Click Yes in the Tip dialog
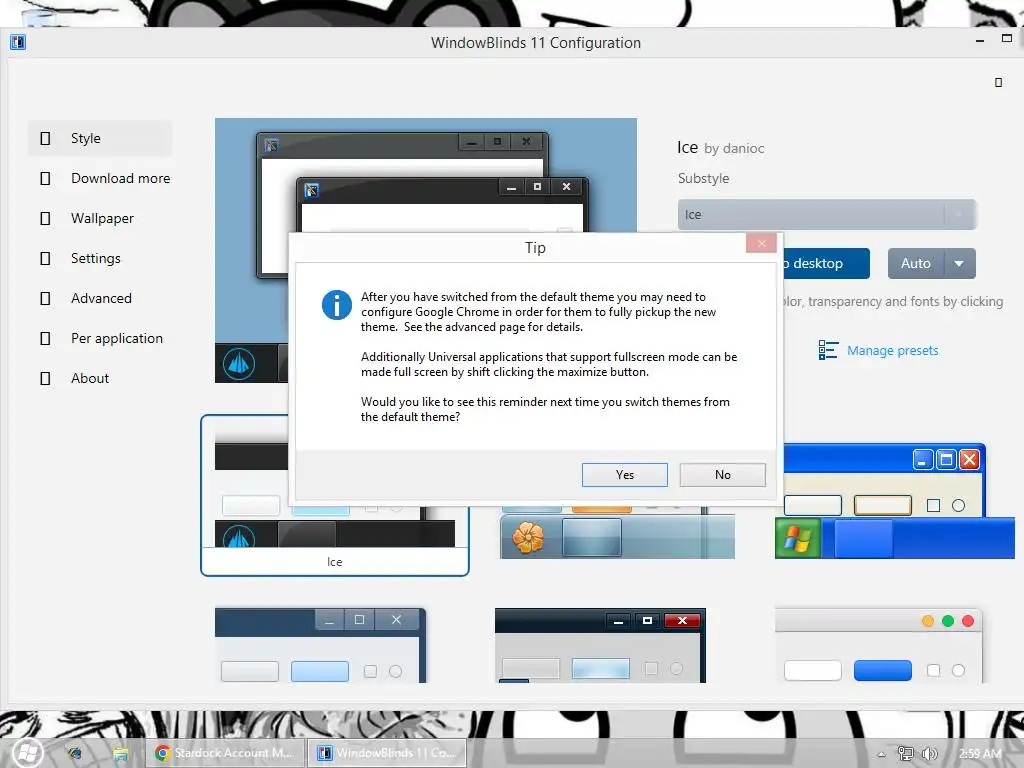 624,475
